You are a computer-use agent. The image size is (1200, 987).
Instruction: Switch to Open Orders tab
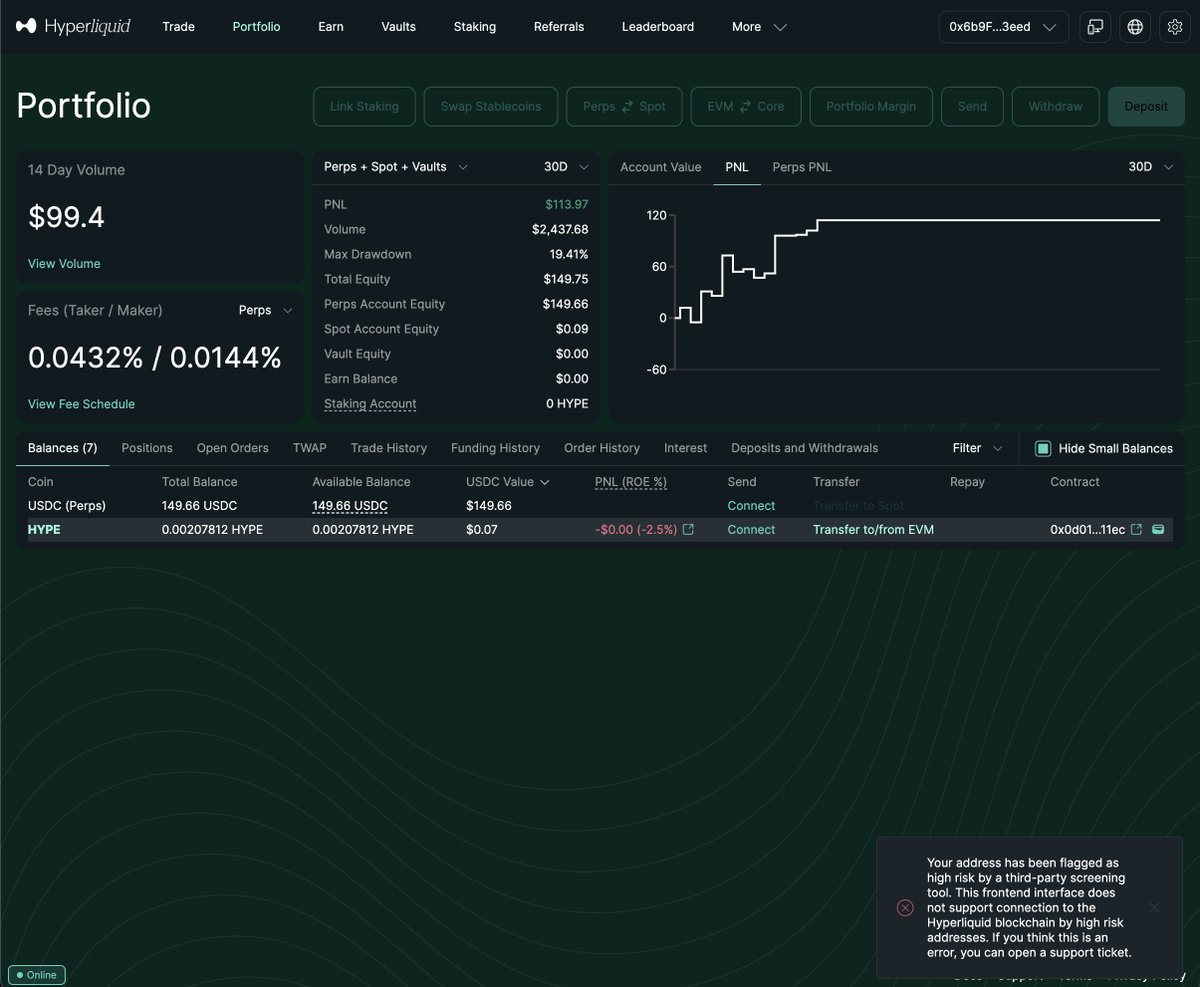(233, 448)
